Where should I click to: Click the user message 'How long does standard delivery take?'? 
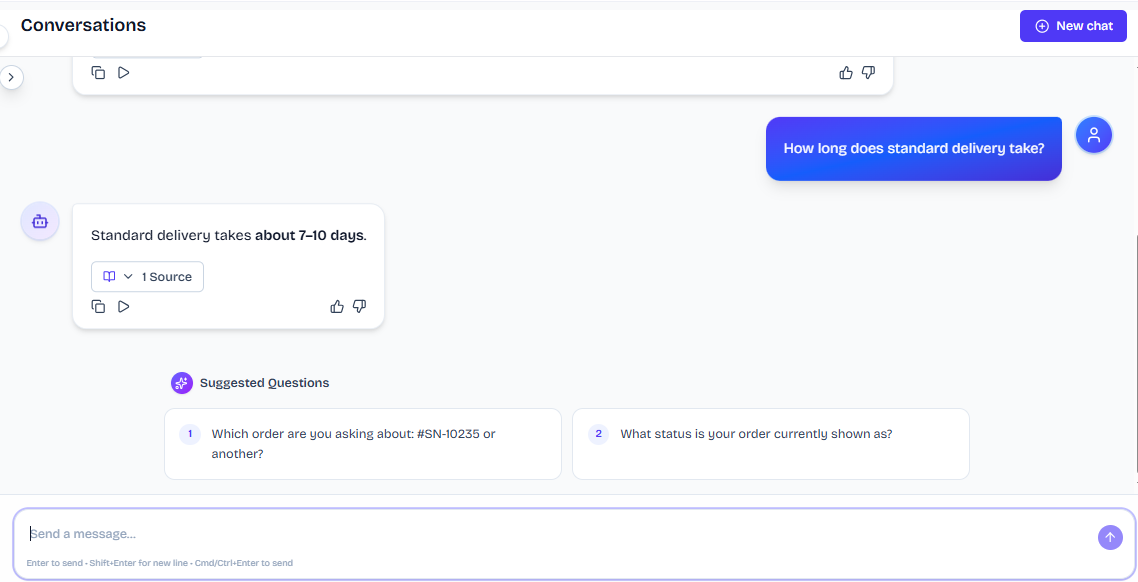pyautogui.click(x=914, y=149)
